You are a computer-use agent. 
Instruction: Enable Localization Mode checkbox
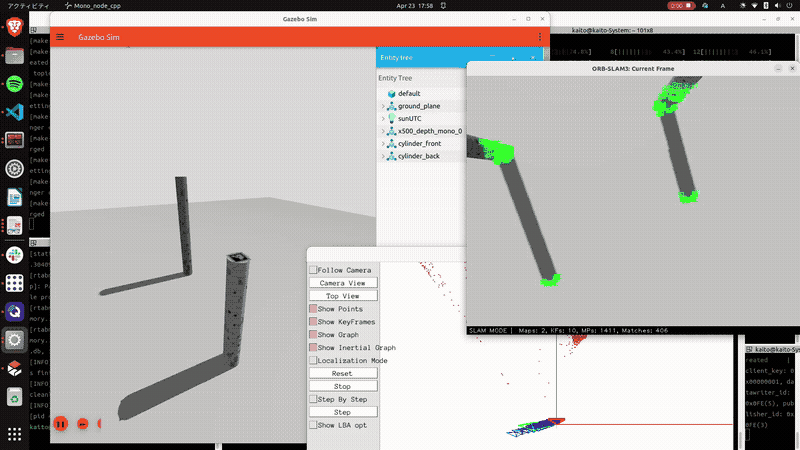313,360
